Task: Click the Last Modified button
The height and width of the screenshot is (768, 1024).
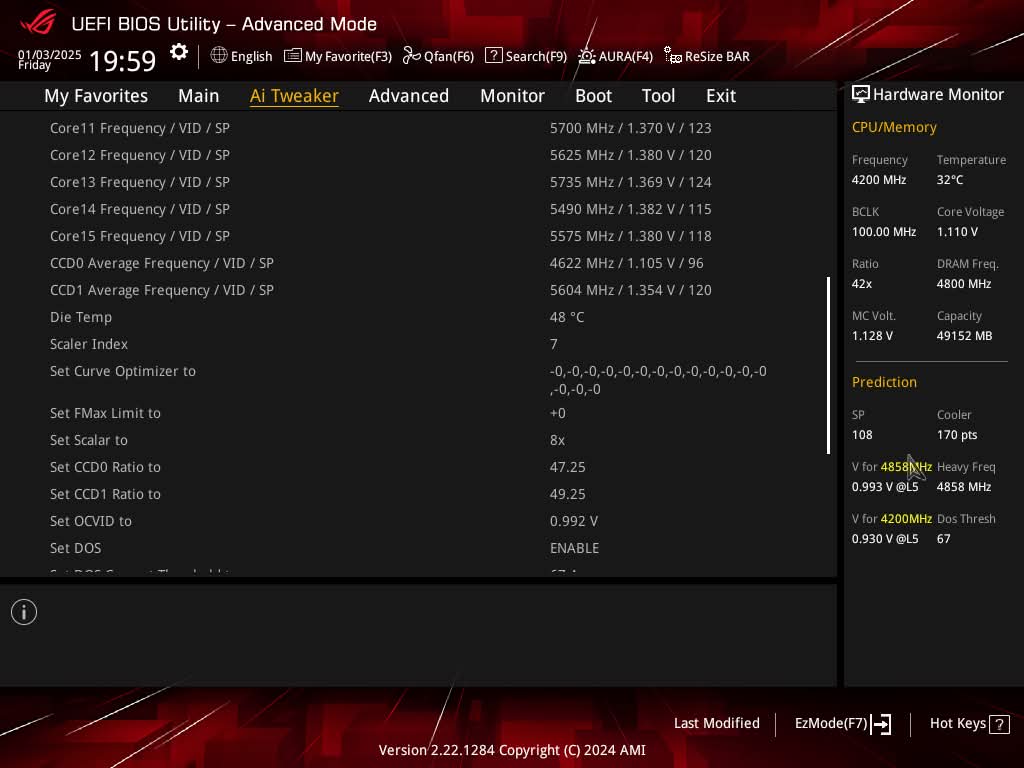Action: [716, 723]
